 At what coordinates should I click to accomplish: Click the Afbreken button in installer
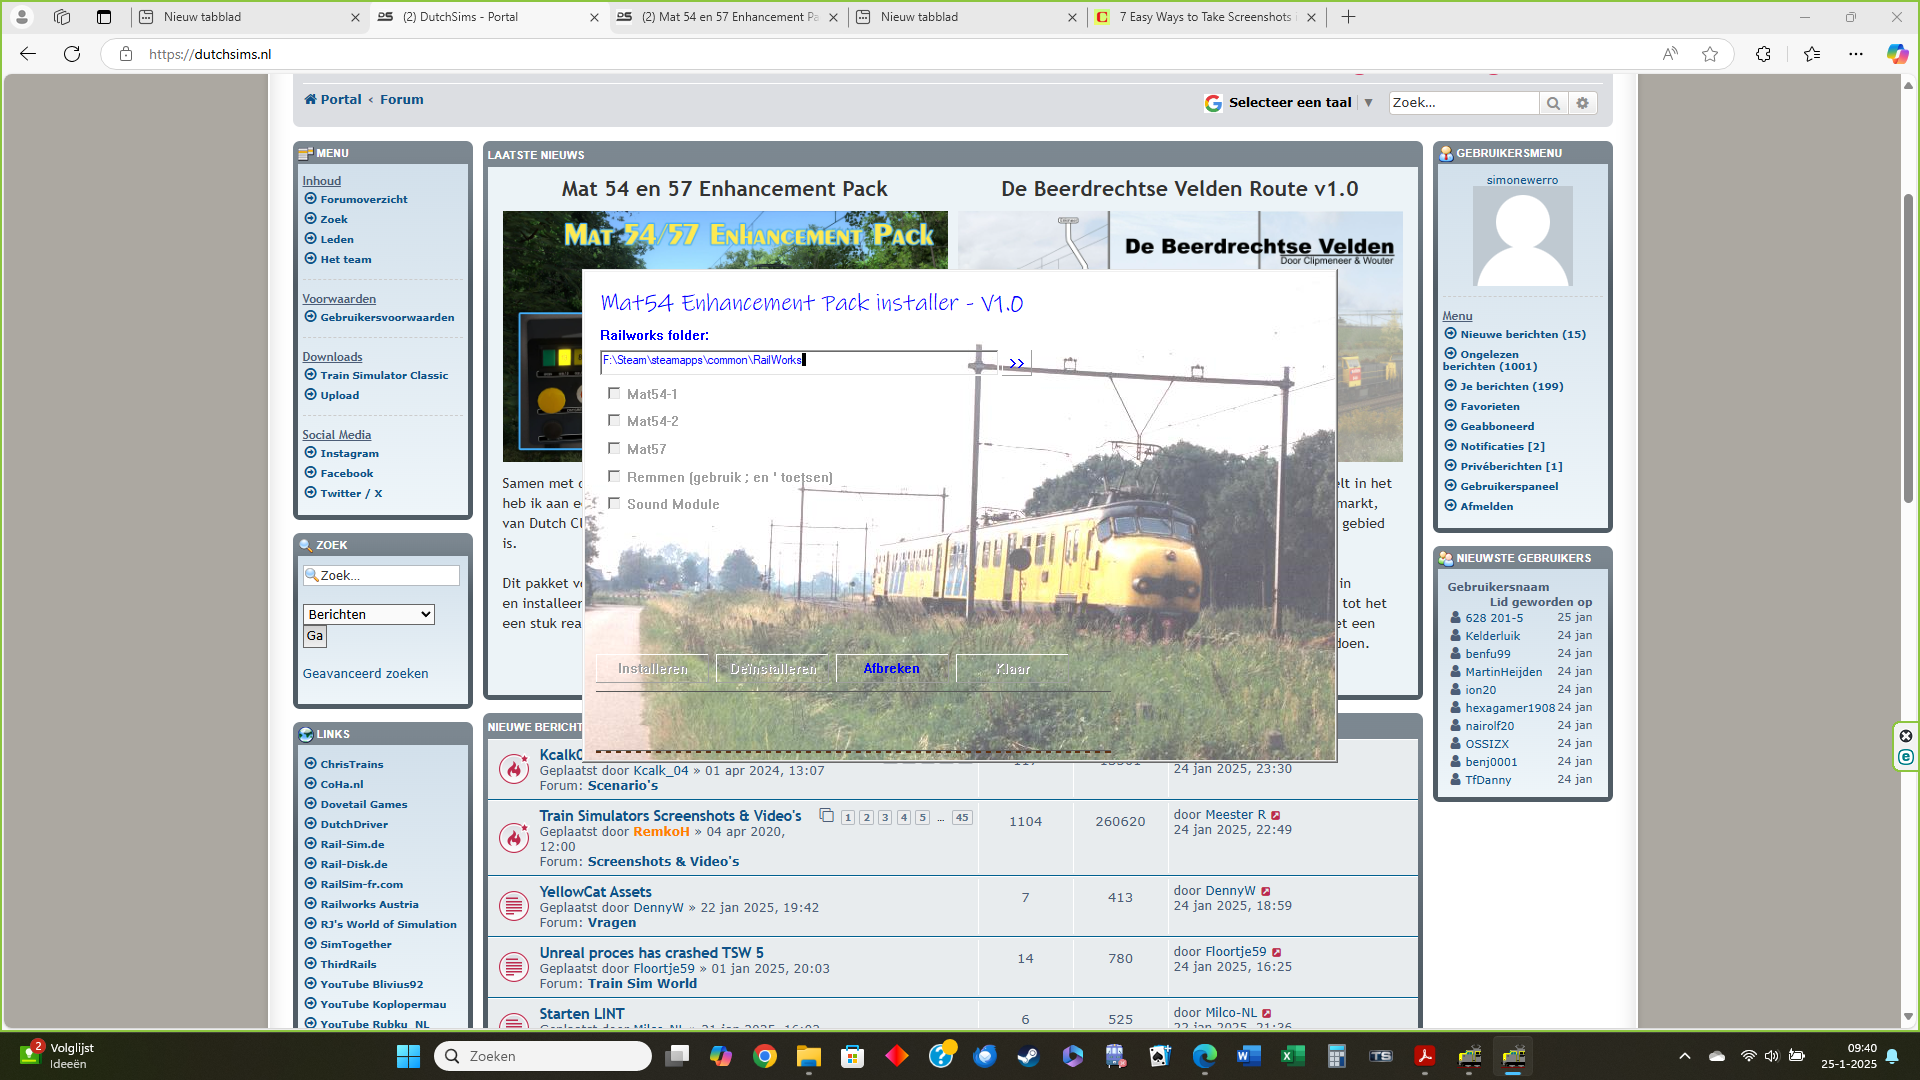coord(891,668)
